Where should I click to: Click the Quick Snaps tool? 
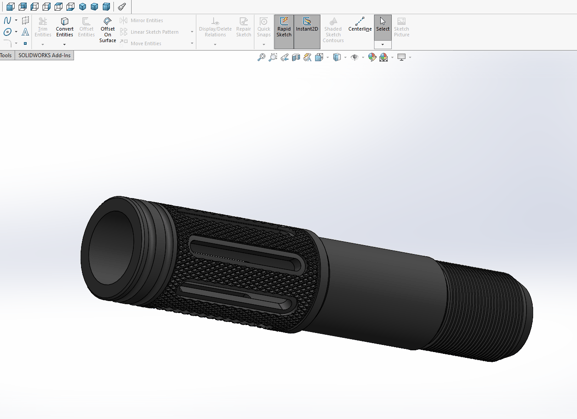point(263,27)
